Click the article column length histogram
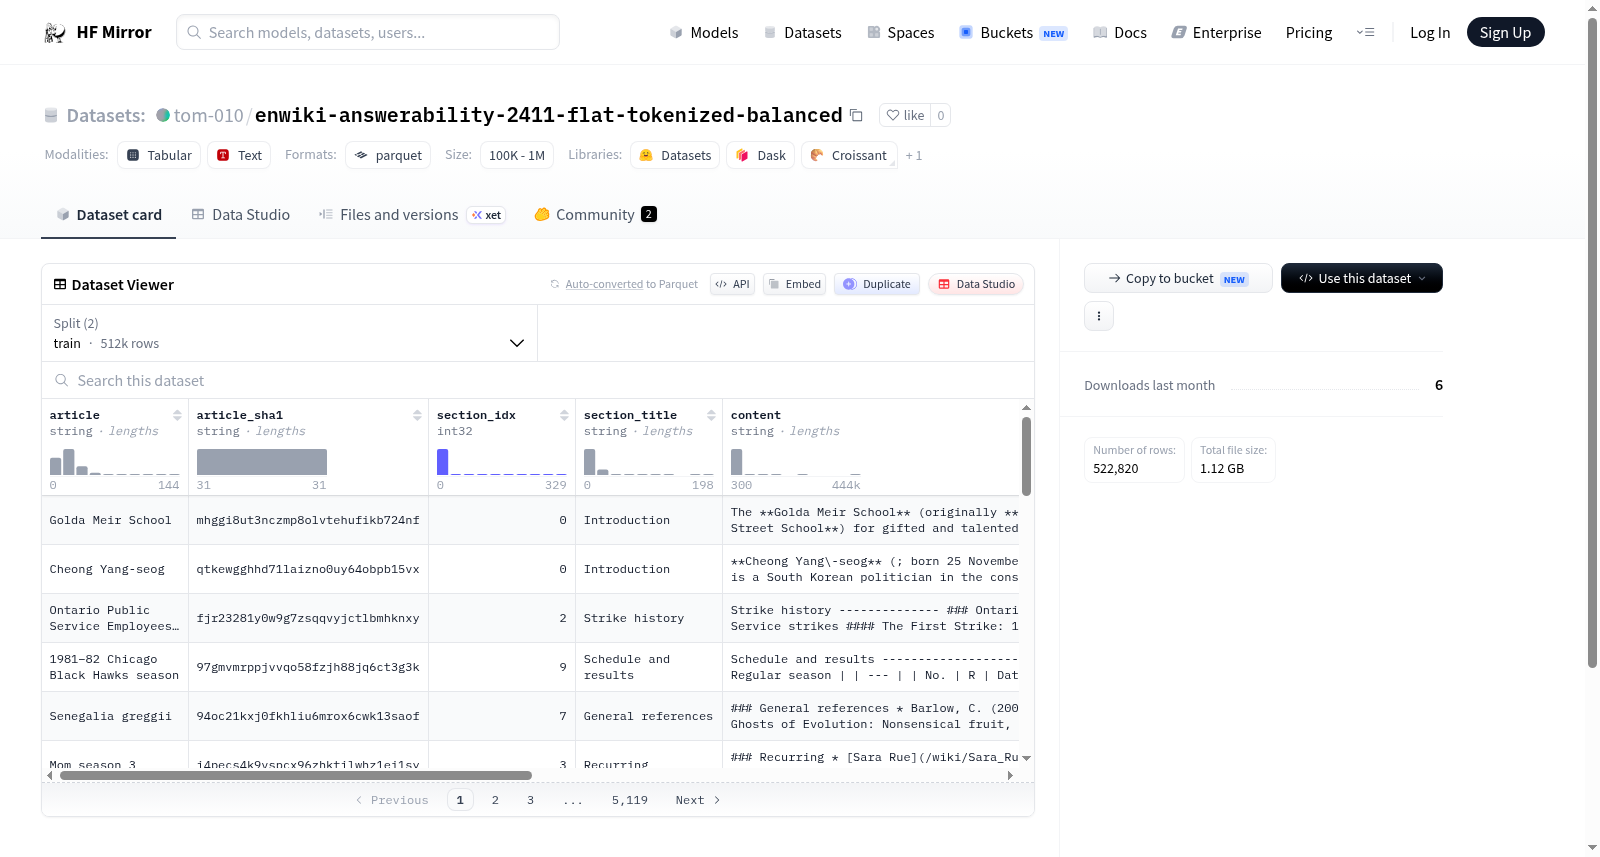 (x=115, y=461)
